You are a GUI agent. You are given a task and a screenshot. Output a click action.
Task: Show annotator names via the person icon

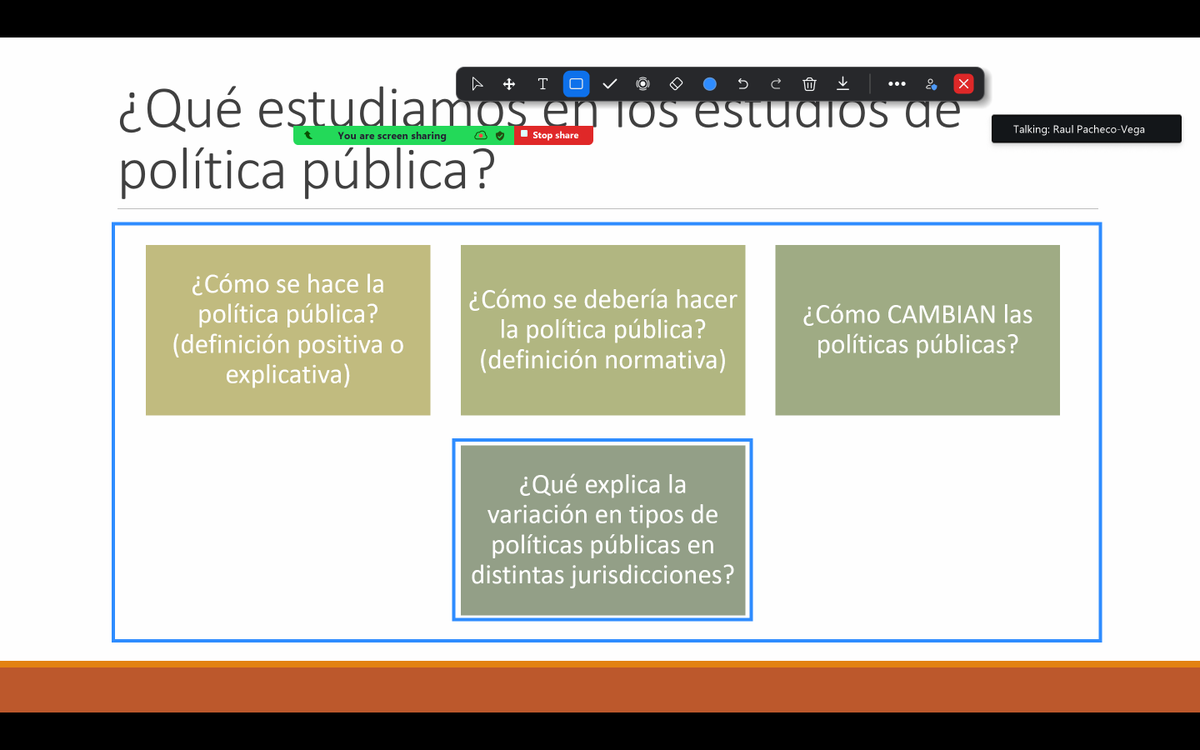(x=930, y=84)
